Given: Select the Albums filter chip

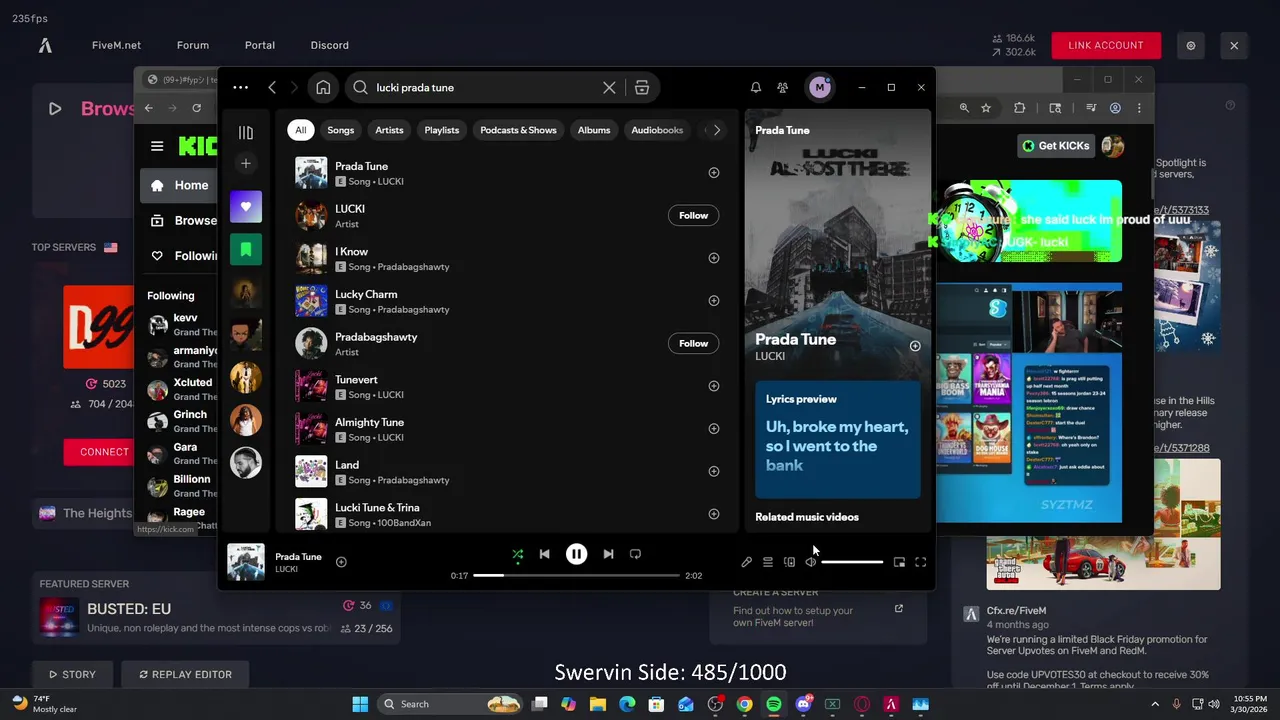Looking at the screenshot, I should tap(594, 130).
